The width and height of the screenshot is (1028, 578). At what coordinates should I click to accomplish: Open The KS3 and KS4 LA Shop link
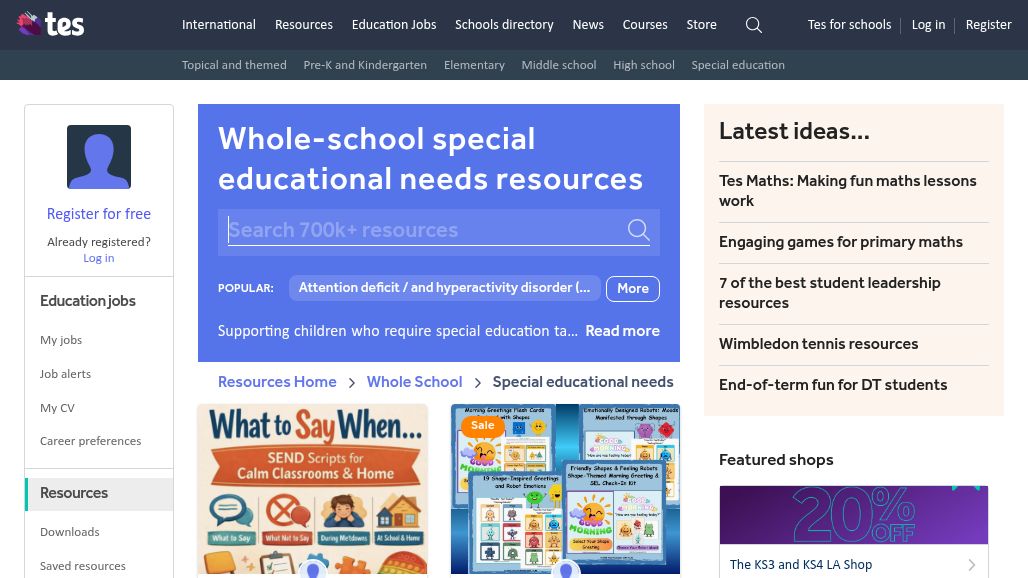pyautogui.click(x=801, y=564)
